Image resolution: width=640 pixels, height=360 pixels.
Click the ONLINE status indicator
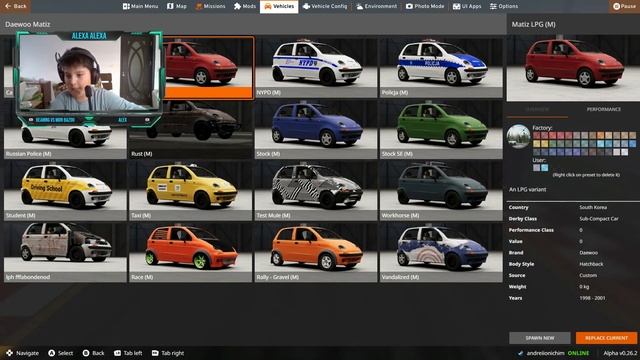tap(578, 353)
